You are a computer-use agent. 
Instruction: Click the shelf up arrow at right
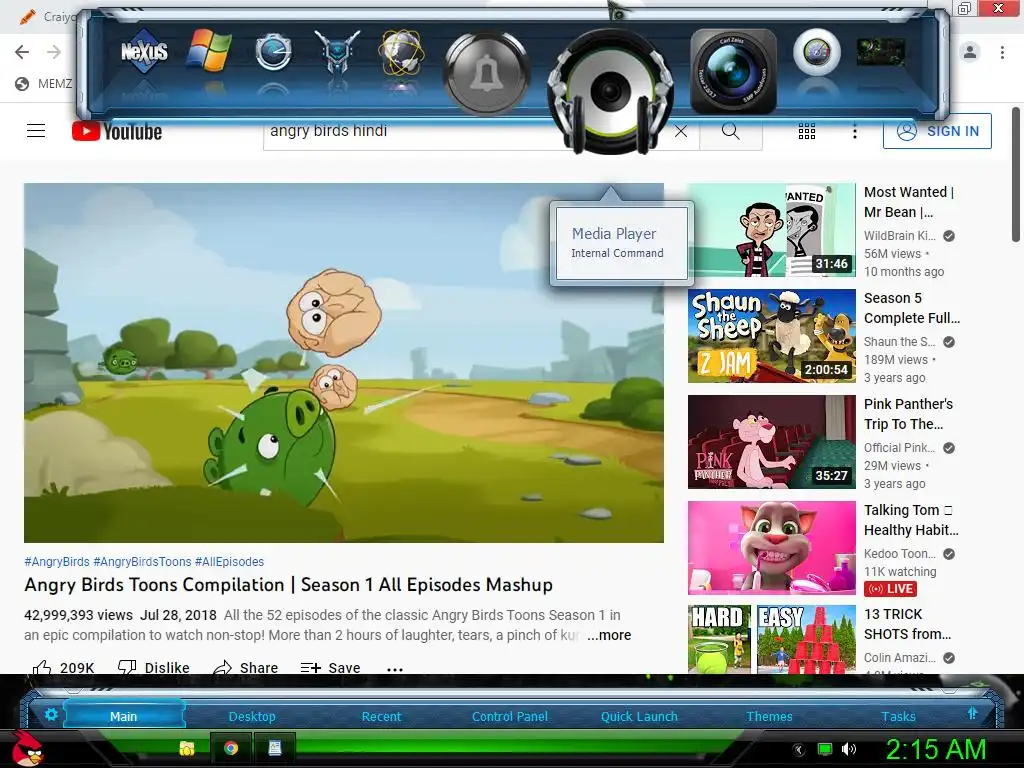click(972, 713)
